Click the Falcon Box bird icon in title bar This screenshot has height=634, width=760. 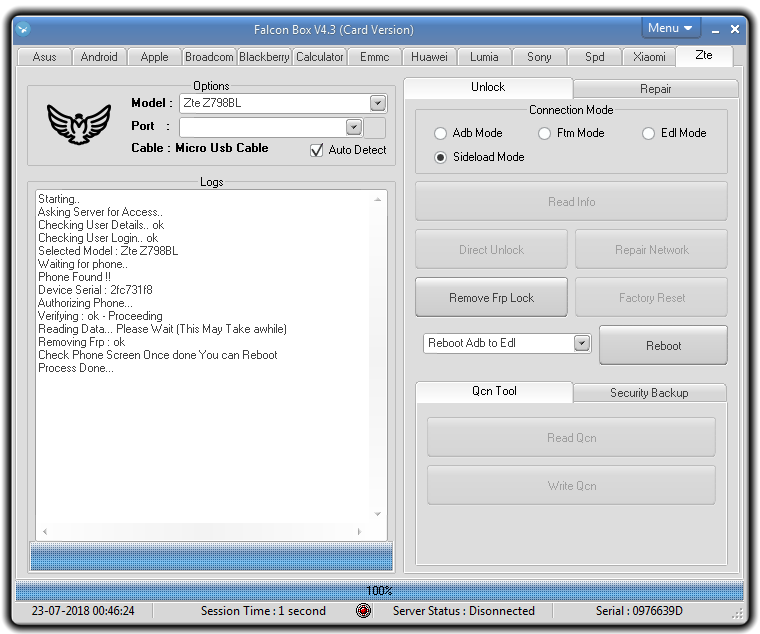[x=23, y=29]
